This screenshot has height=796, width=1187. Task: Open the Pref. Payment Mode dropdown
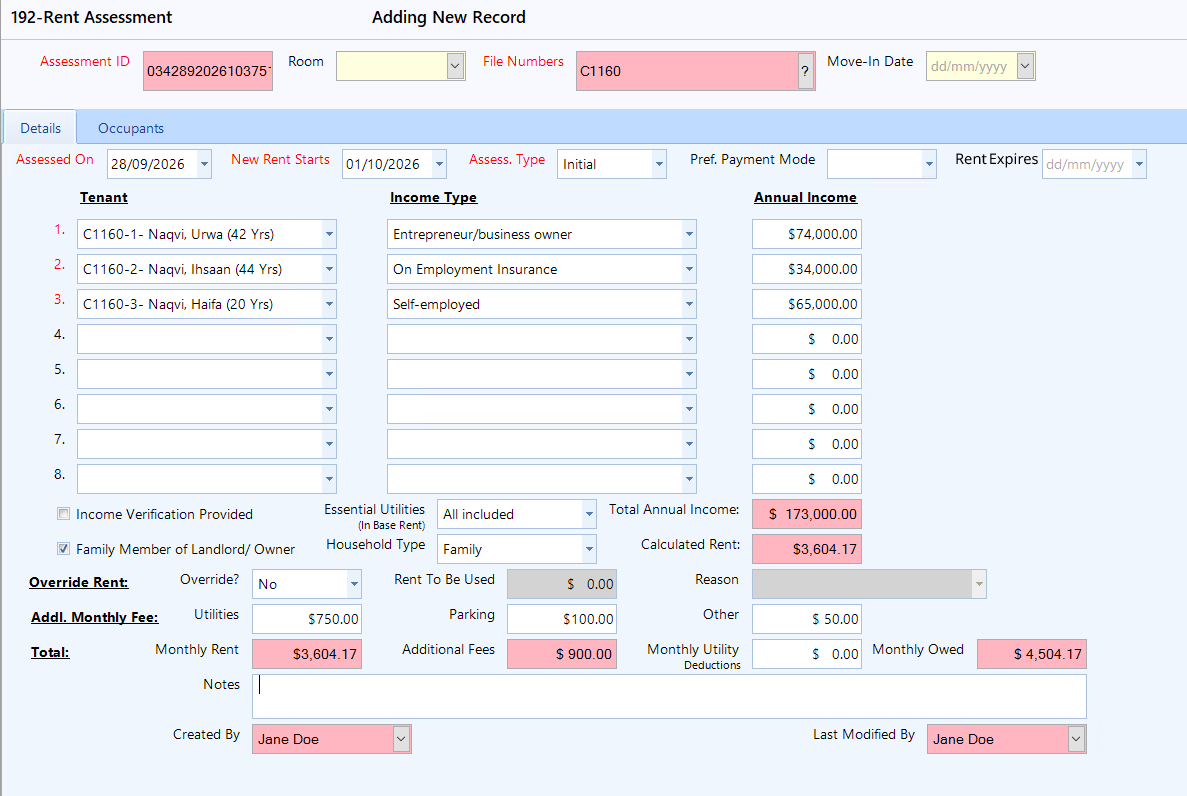929,164
